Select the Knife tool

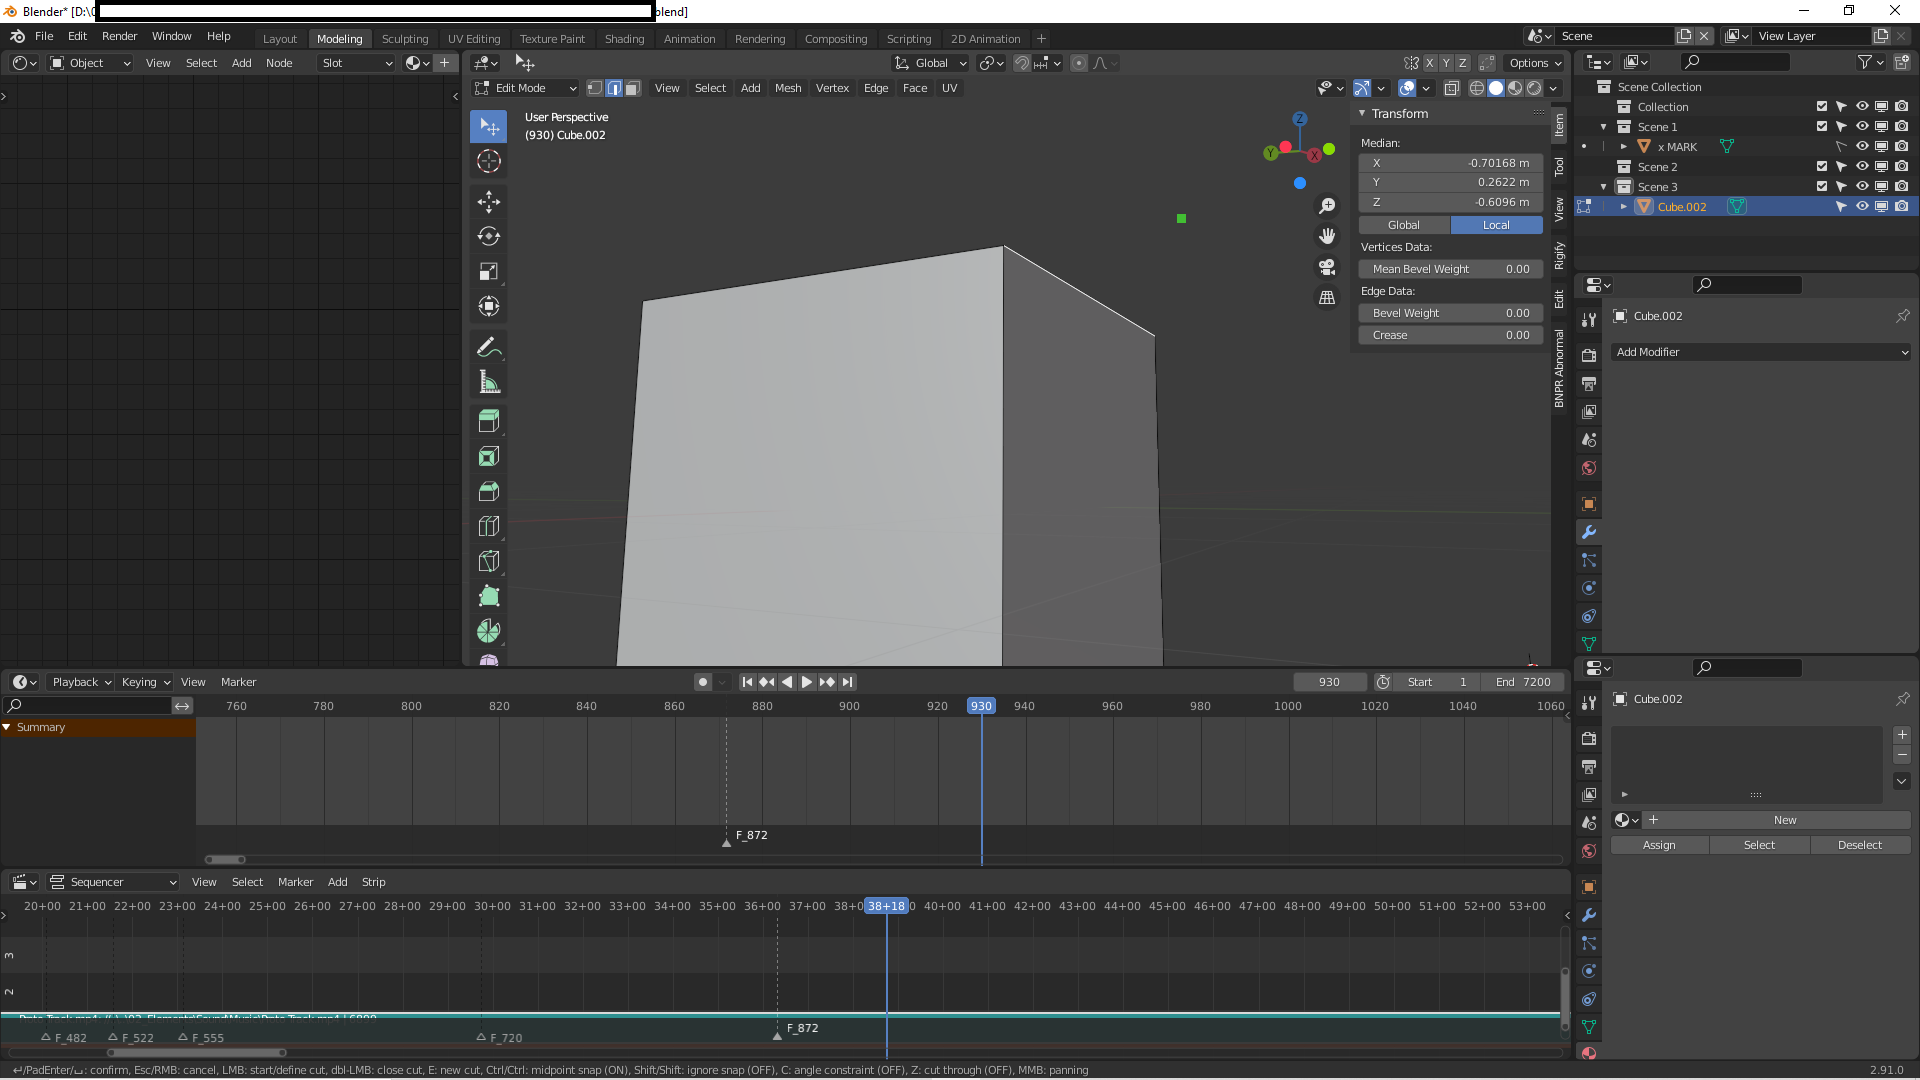(x=489, y=561)
